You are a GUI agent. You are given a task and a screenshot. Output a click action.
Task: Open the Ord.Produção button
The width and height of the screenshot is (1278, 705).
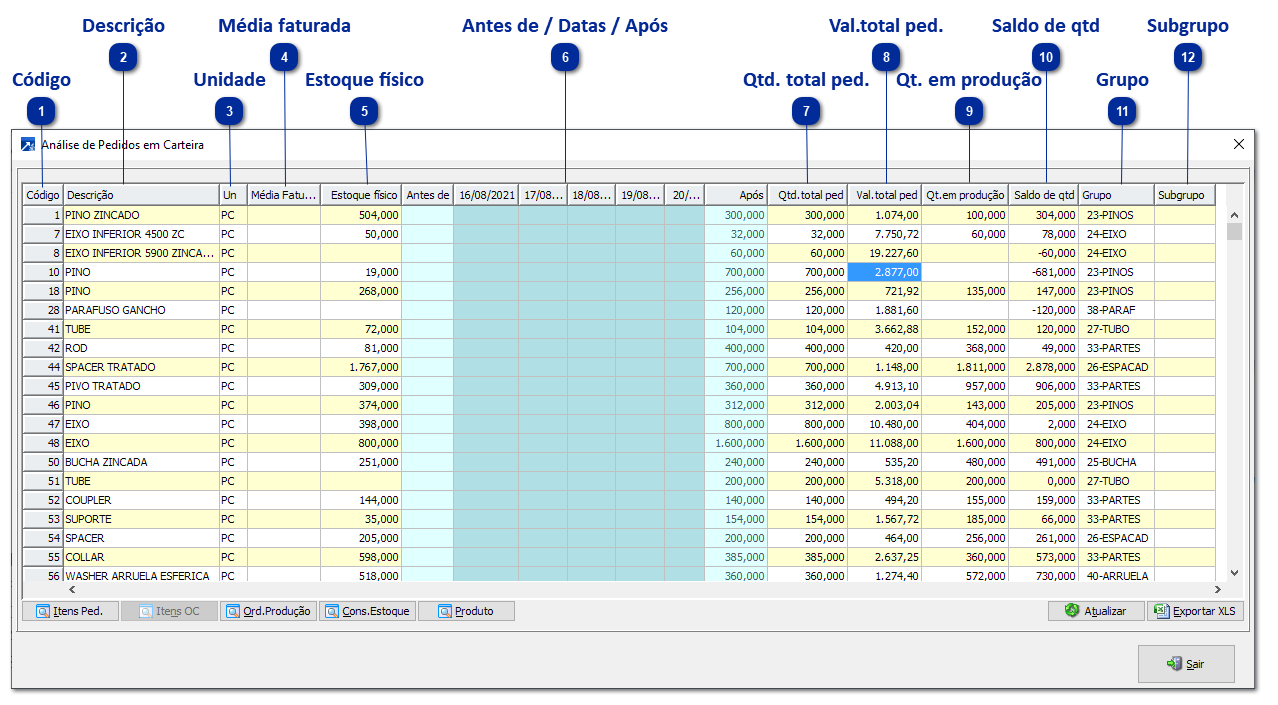pos(267,611)
